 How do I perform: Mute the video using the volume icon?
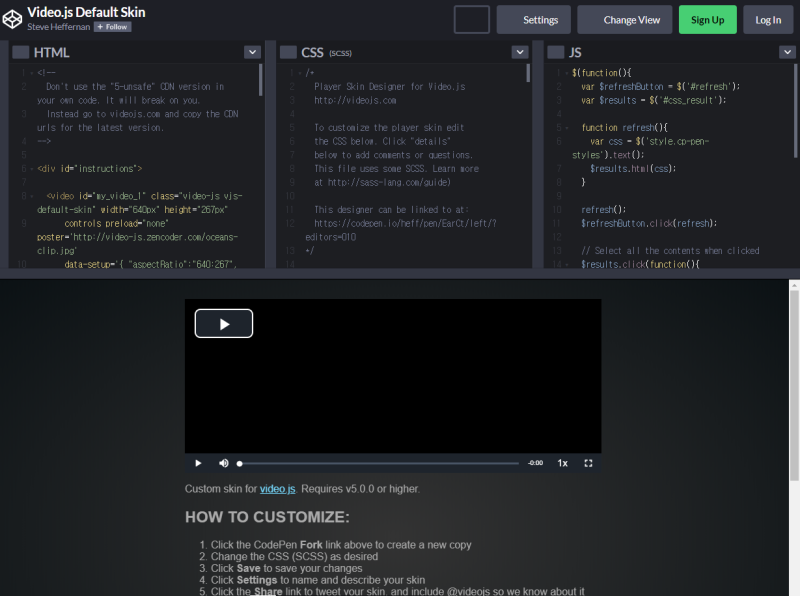[224, 463]
